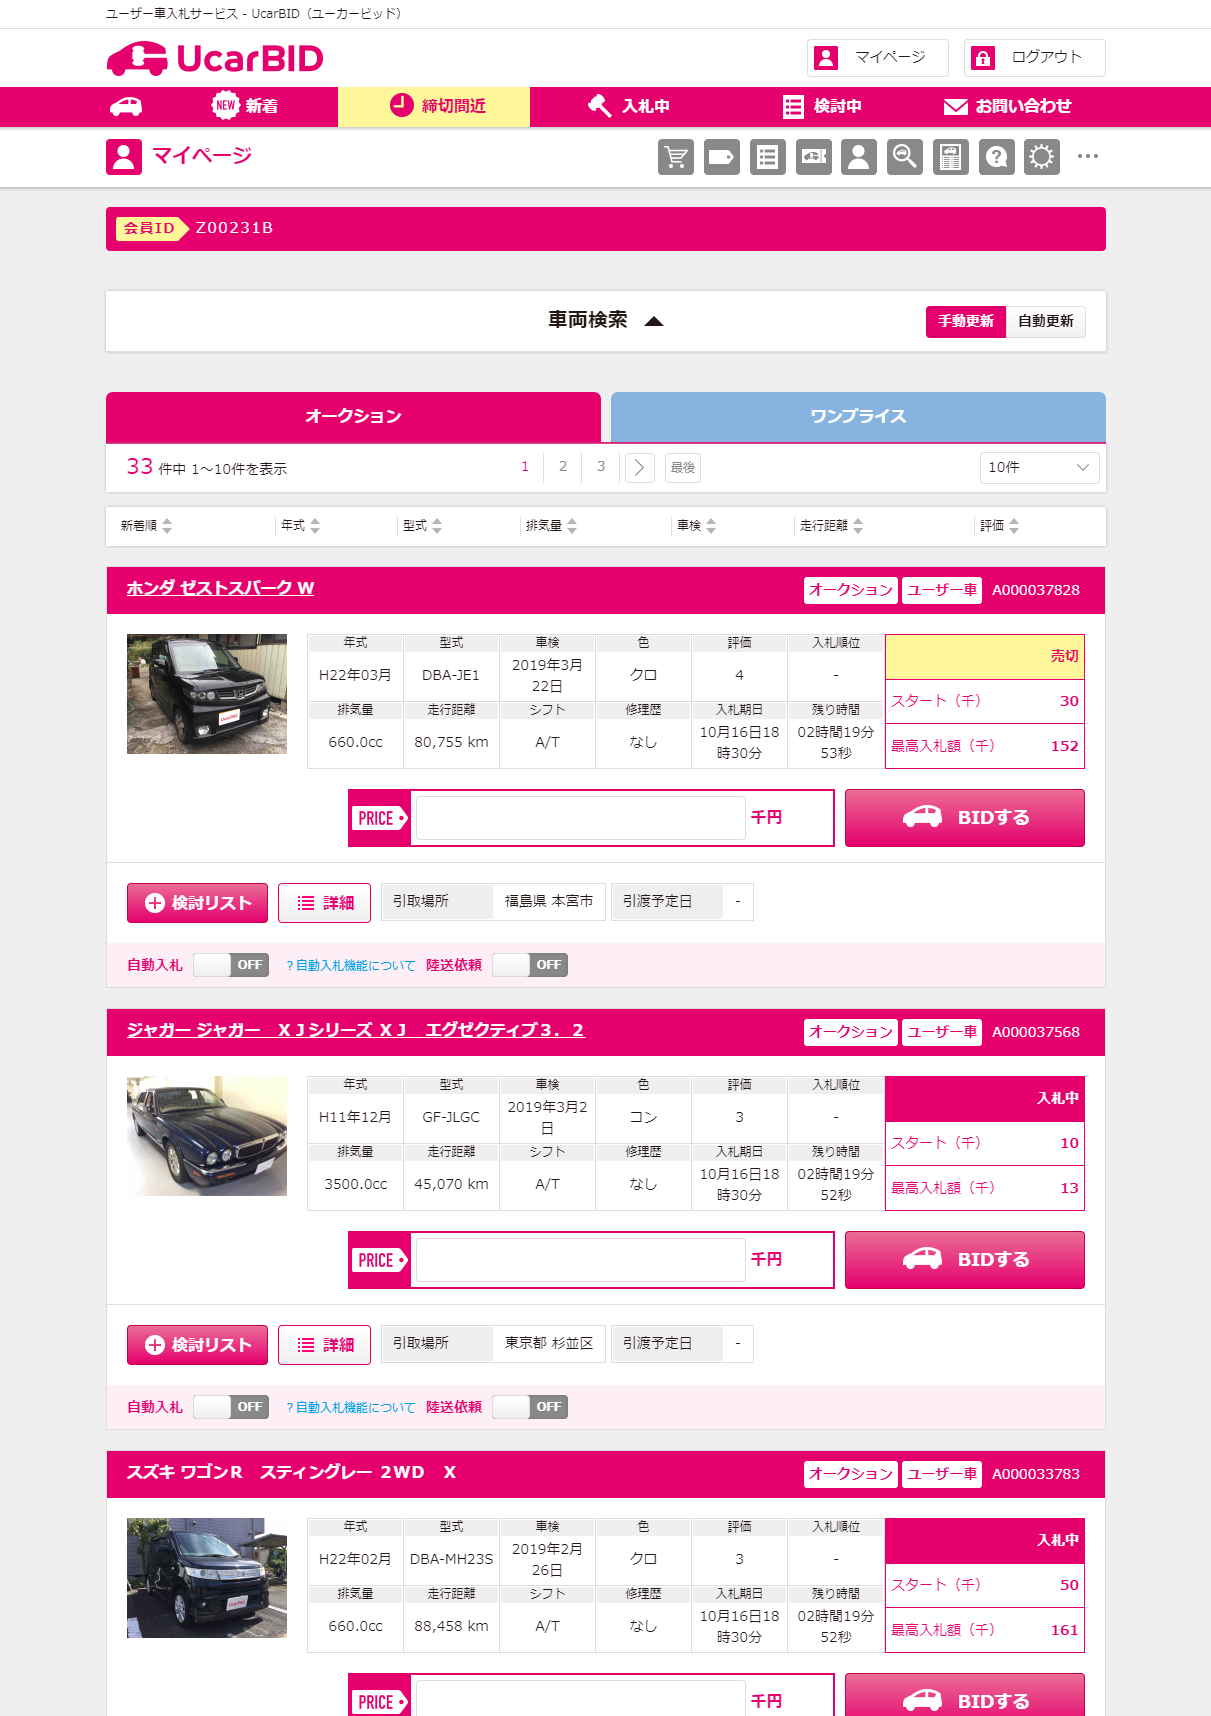Click the pink My Page person icon

124,157
